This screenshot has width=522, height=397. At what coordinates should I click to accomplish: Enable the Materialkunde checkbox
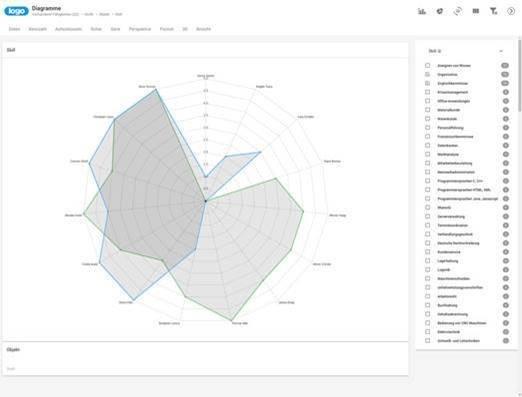pos(428,110)
